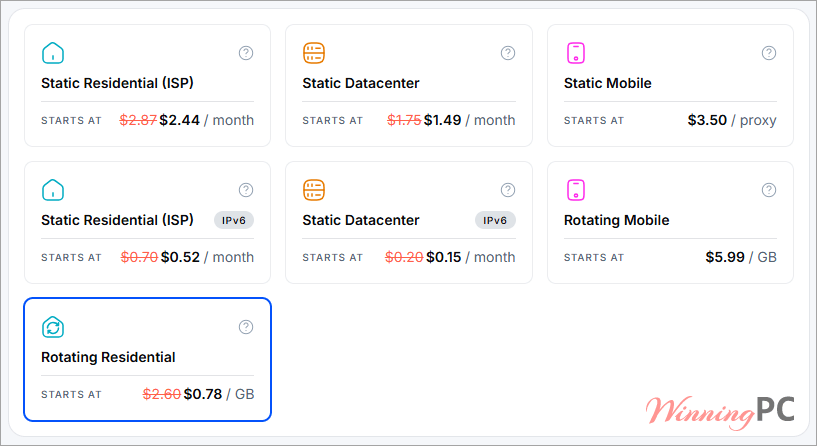Click STARTS AT label on the Static Mobile card
Viewport: 817px width, 446px height.
(594, 121)
